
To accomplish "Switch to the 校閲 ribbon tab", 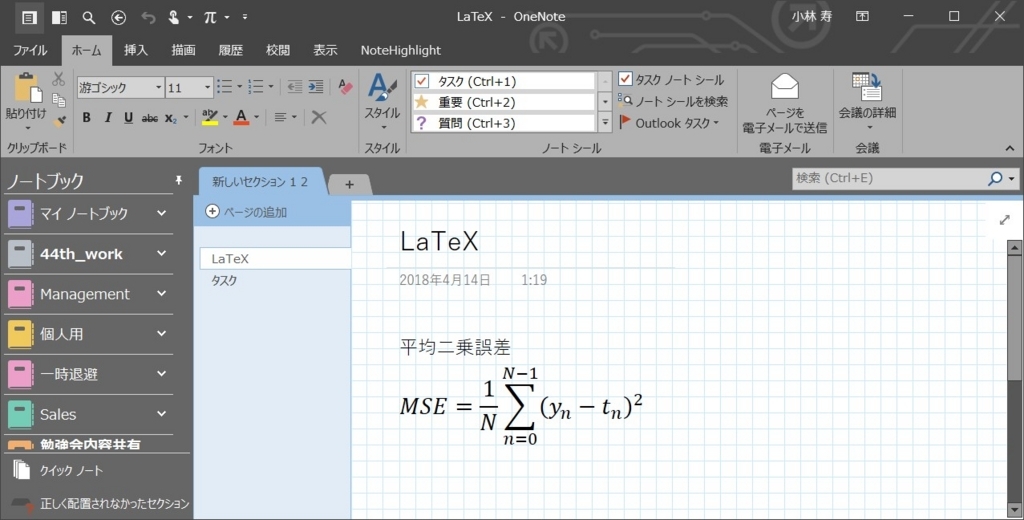I will tap(278, 50).
